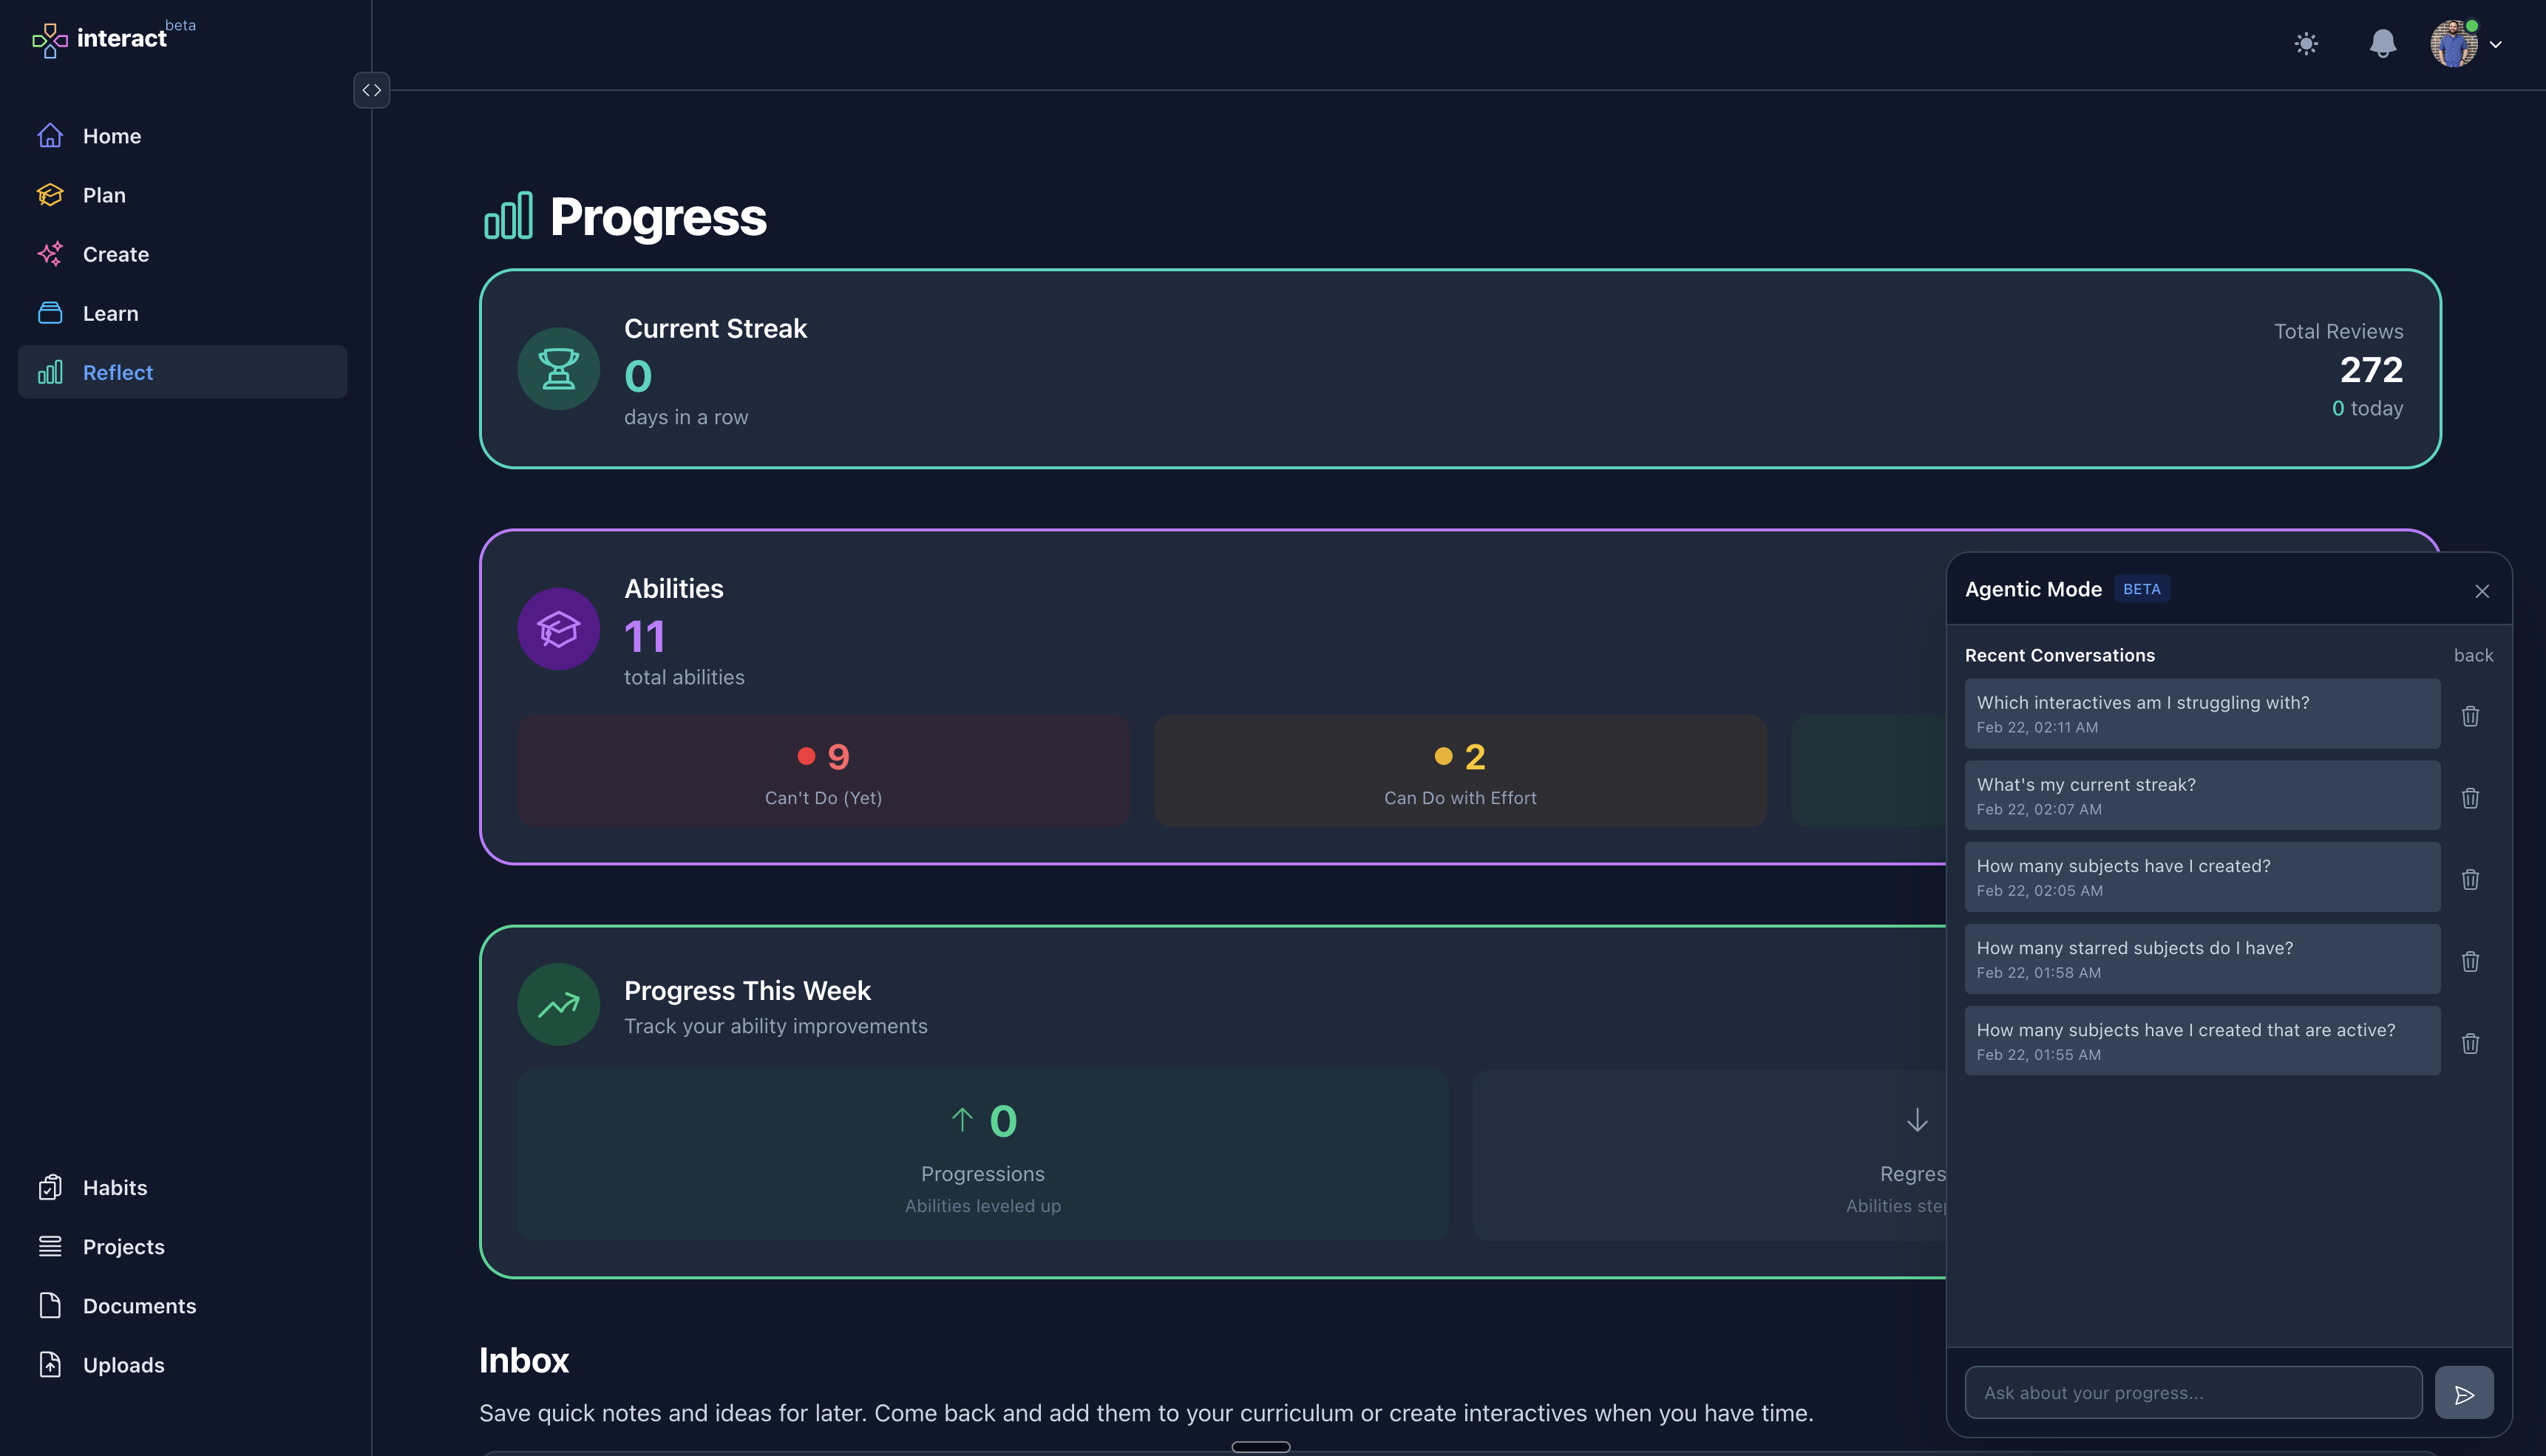Toggle light/dark theme with the sun icon
The width and height of the screenshot is (2546, 1456).
coord(2307,44)
